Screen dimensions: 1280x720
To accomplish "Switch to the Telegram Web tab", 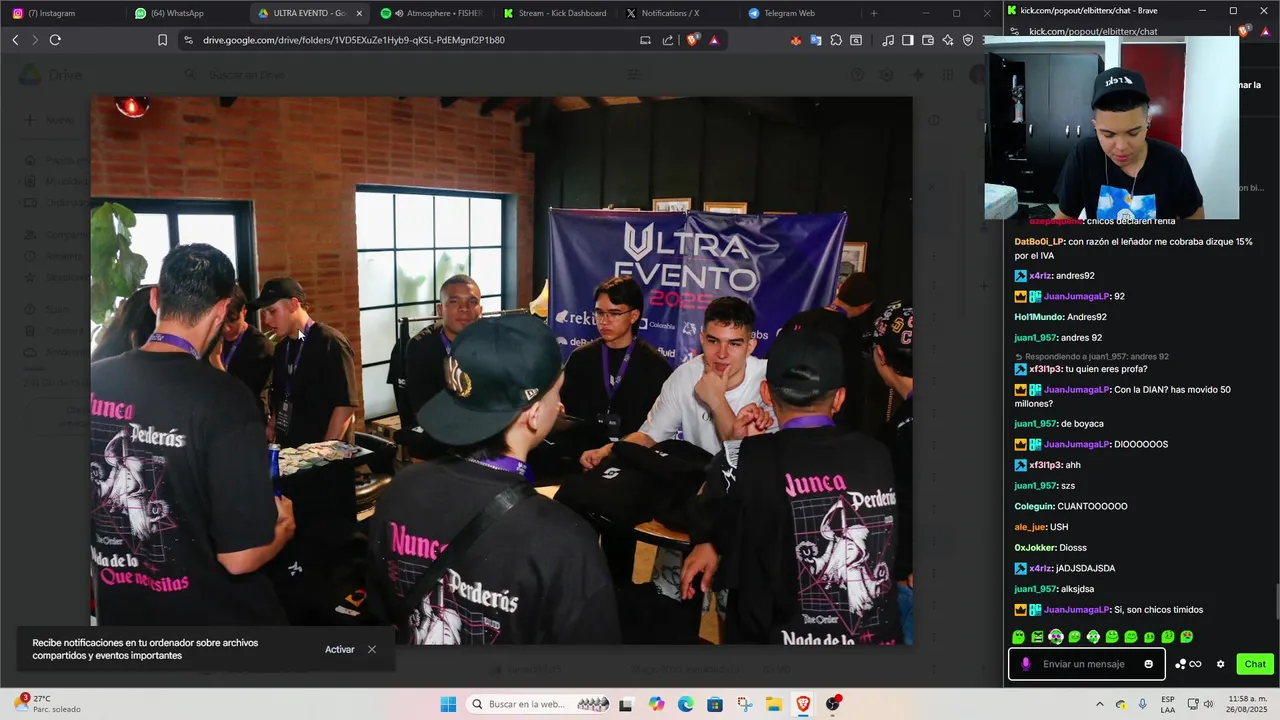I will click(x=800, y=13).
